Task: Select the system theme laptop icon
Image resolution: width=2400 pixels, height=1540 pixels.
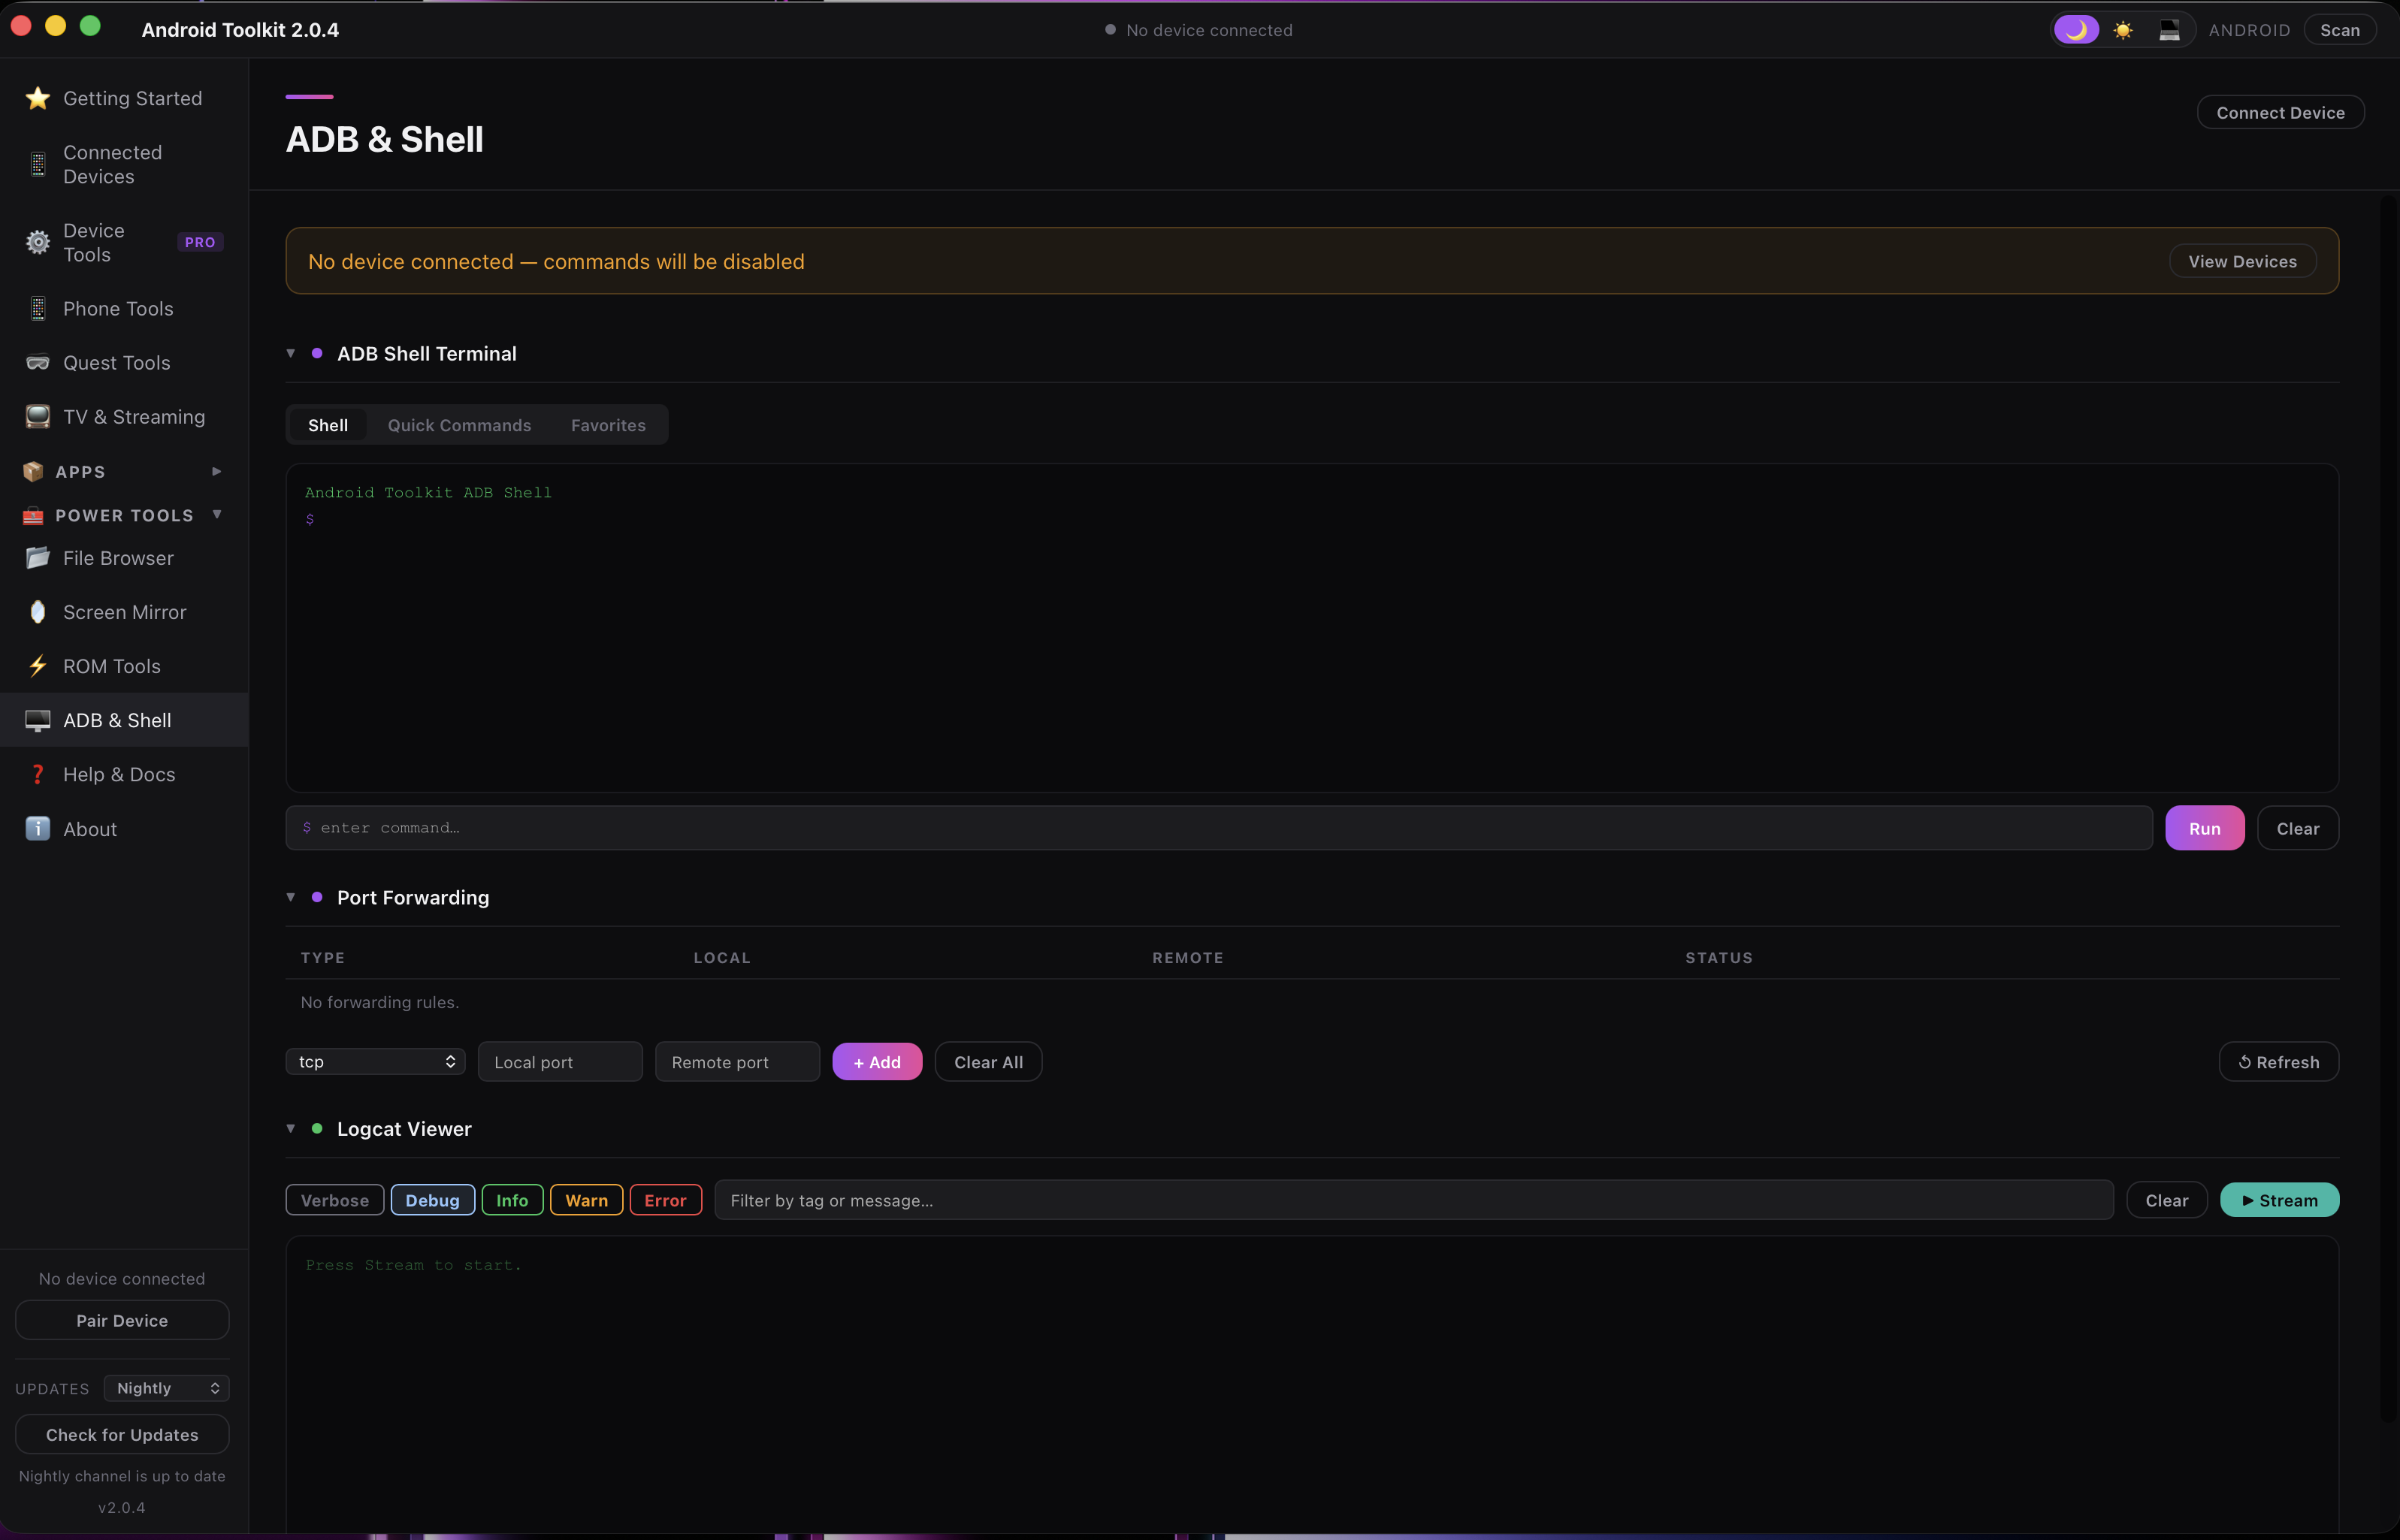Action: coord(2169,30)
